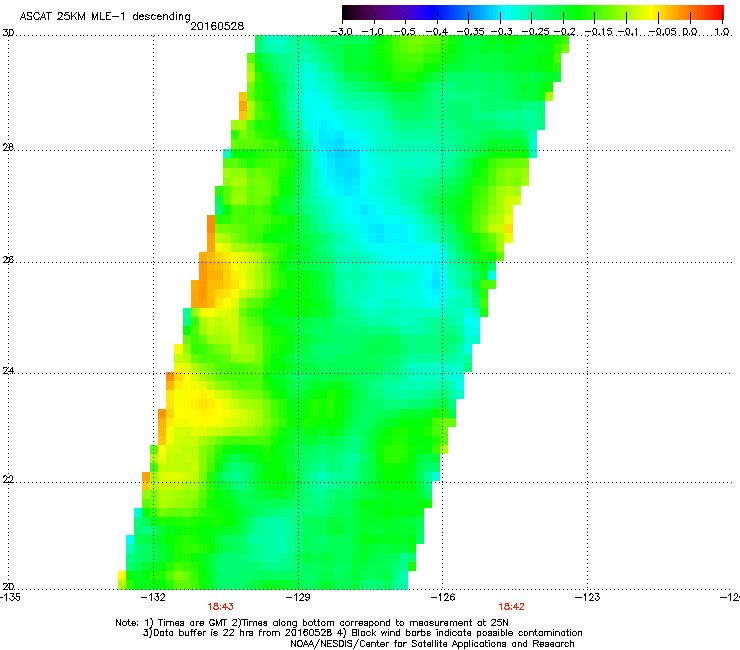The image size is (740, 650).
Task: Select the 0.0 color scale label
Action: pyautogui.click(x=690, y=32)
